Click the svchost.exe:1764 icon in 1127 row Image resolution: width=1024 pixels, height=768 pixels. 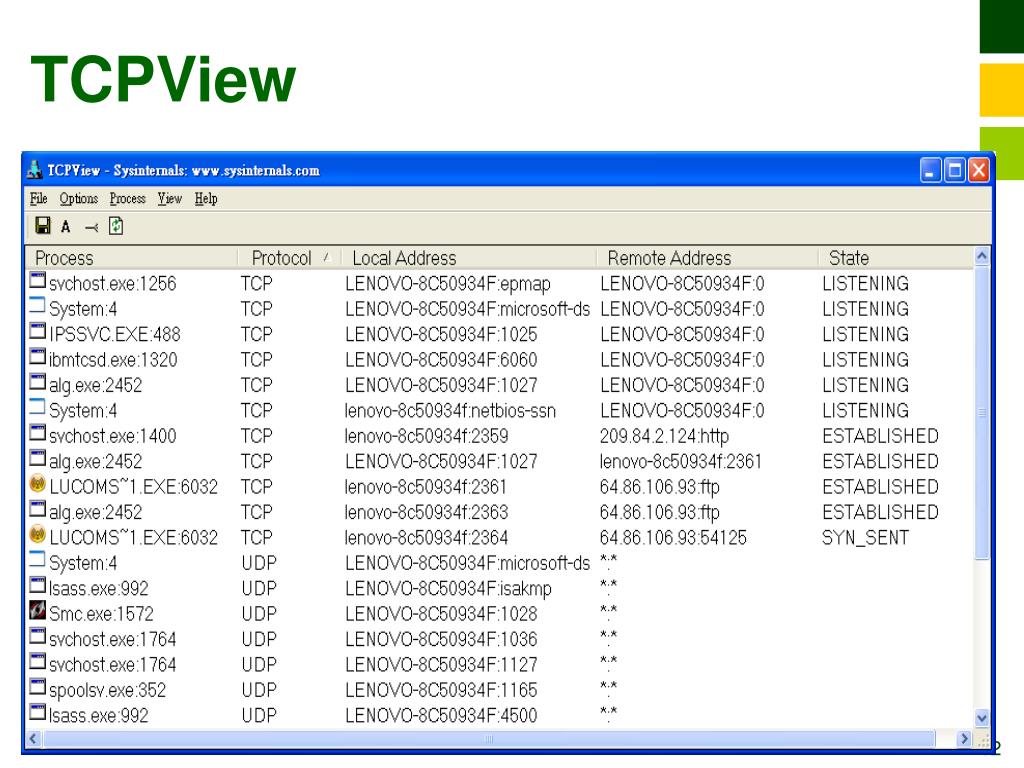tap(38, 662)
